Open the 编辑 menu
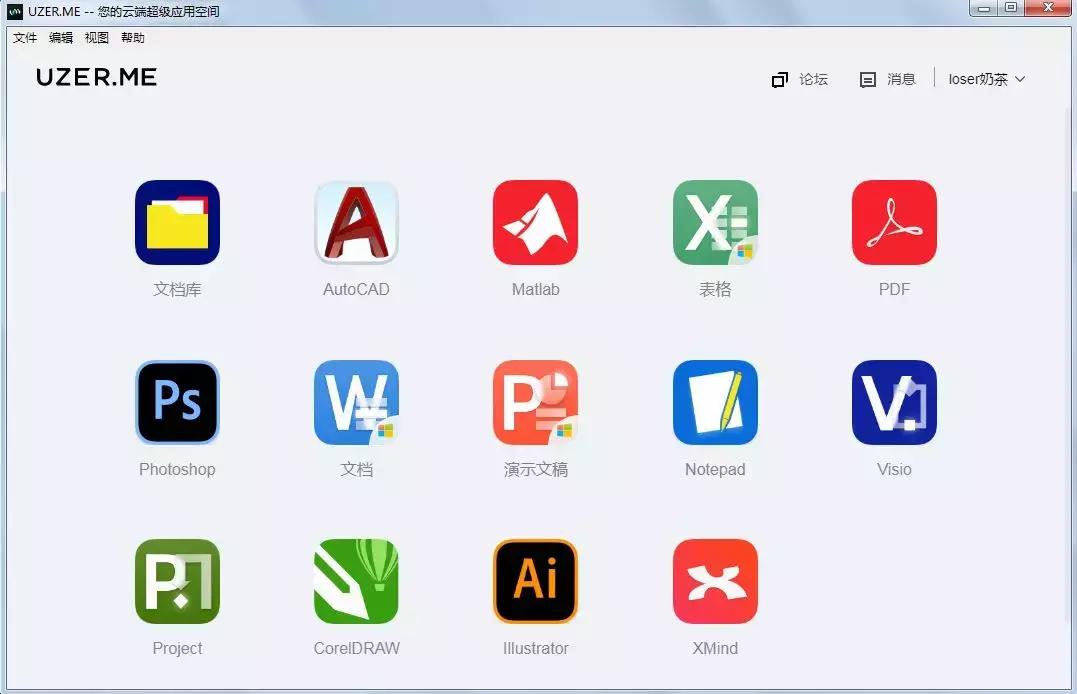Screen dimensions: 1077x694 click(61, 38)
